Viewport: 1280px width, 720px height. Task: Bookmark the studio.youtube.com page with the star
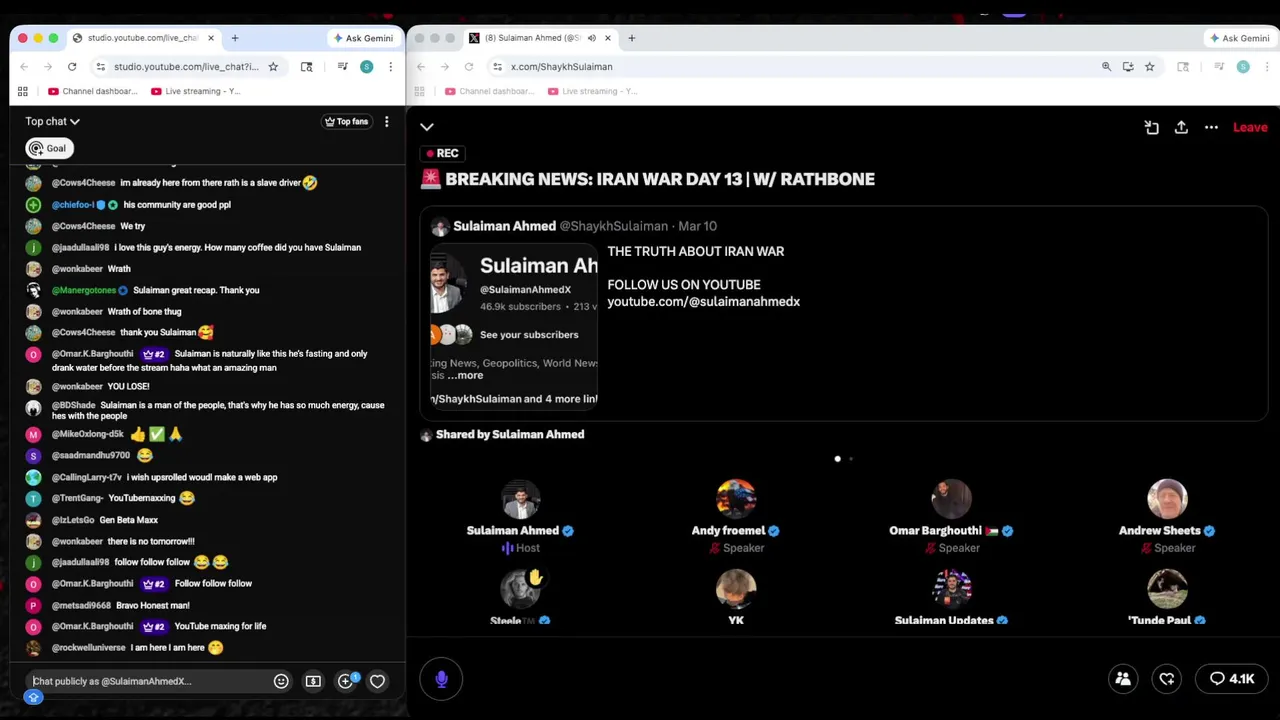(273, 67)
